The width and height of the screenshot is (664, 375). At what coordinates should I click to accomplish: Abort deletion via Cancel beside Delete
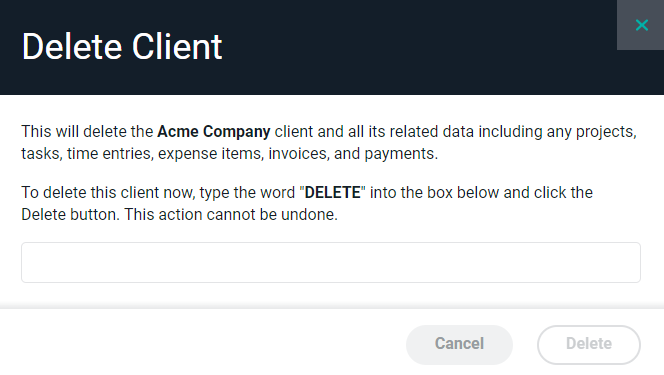pyautogui.click(x=459, y=345)
